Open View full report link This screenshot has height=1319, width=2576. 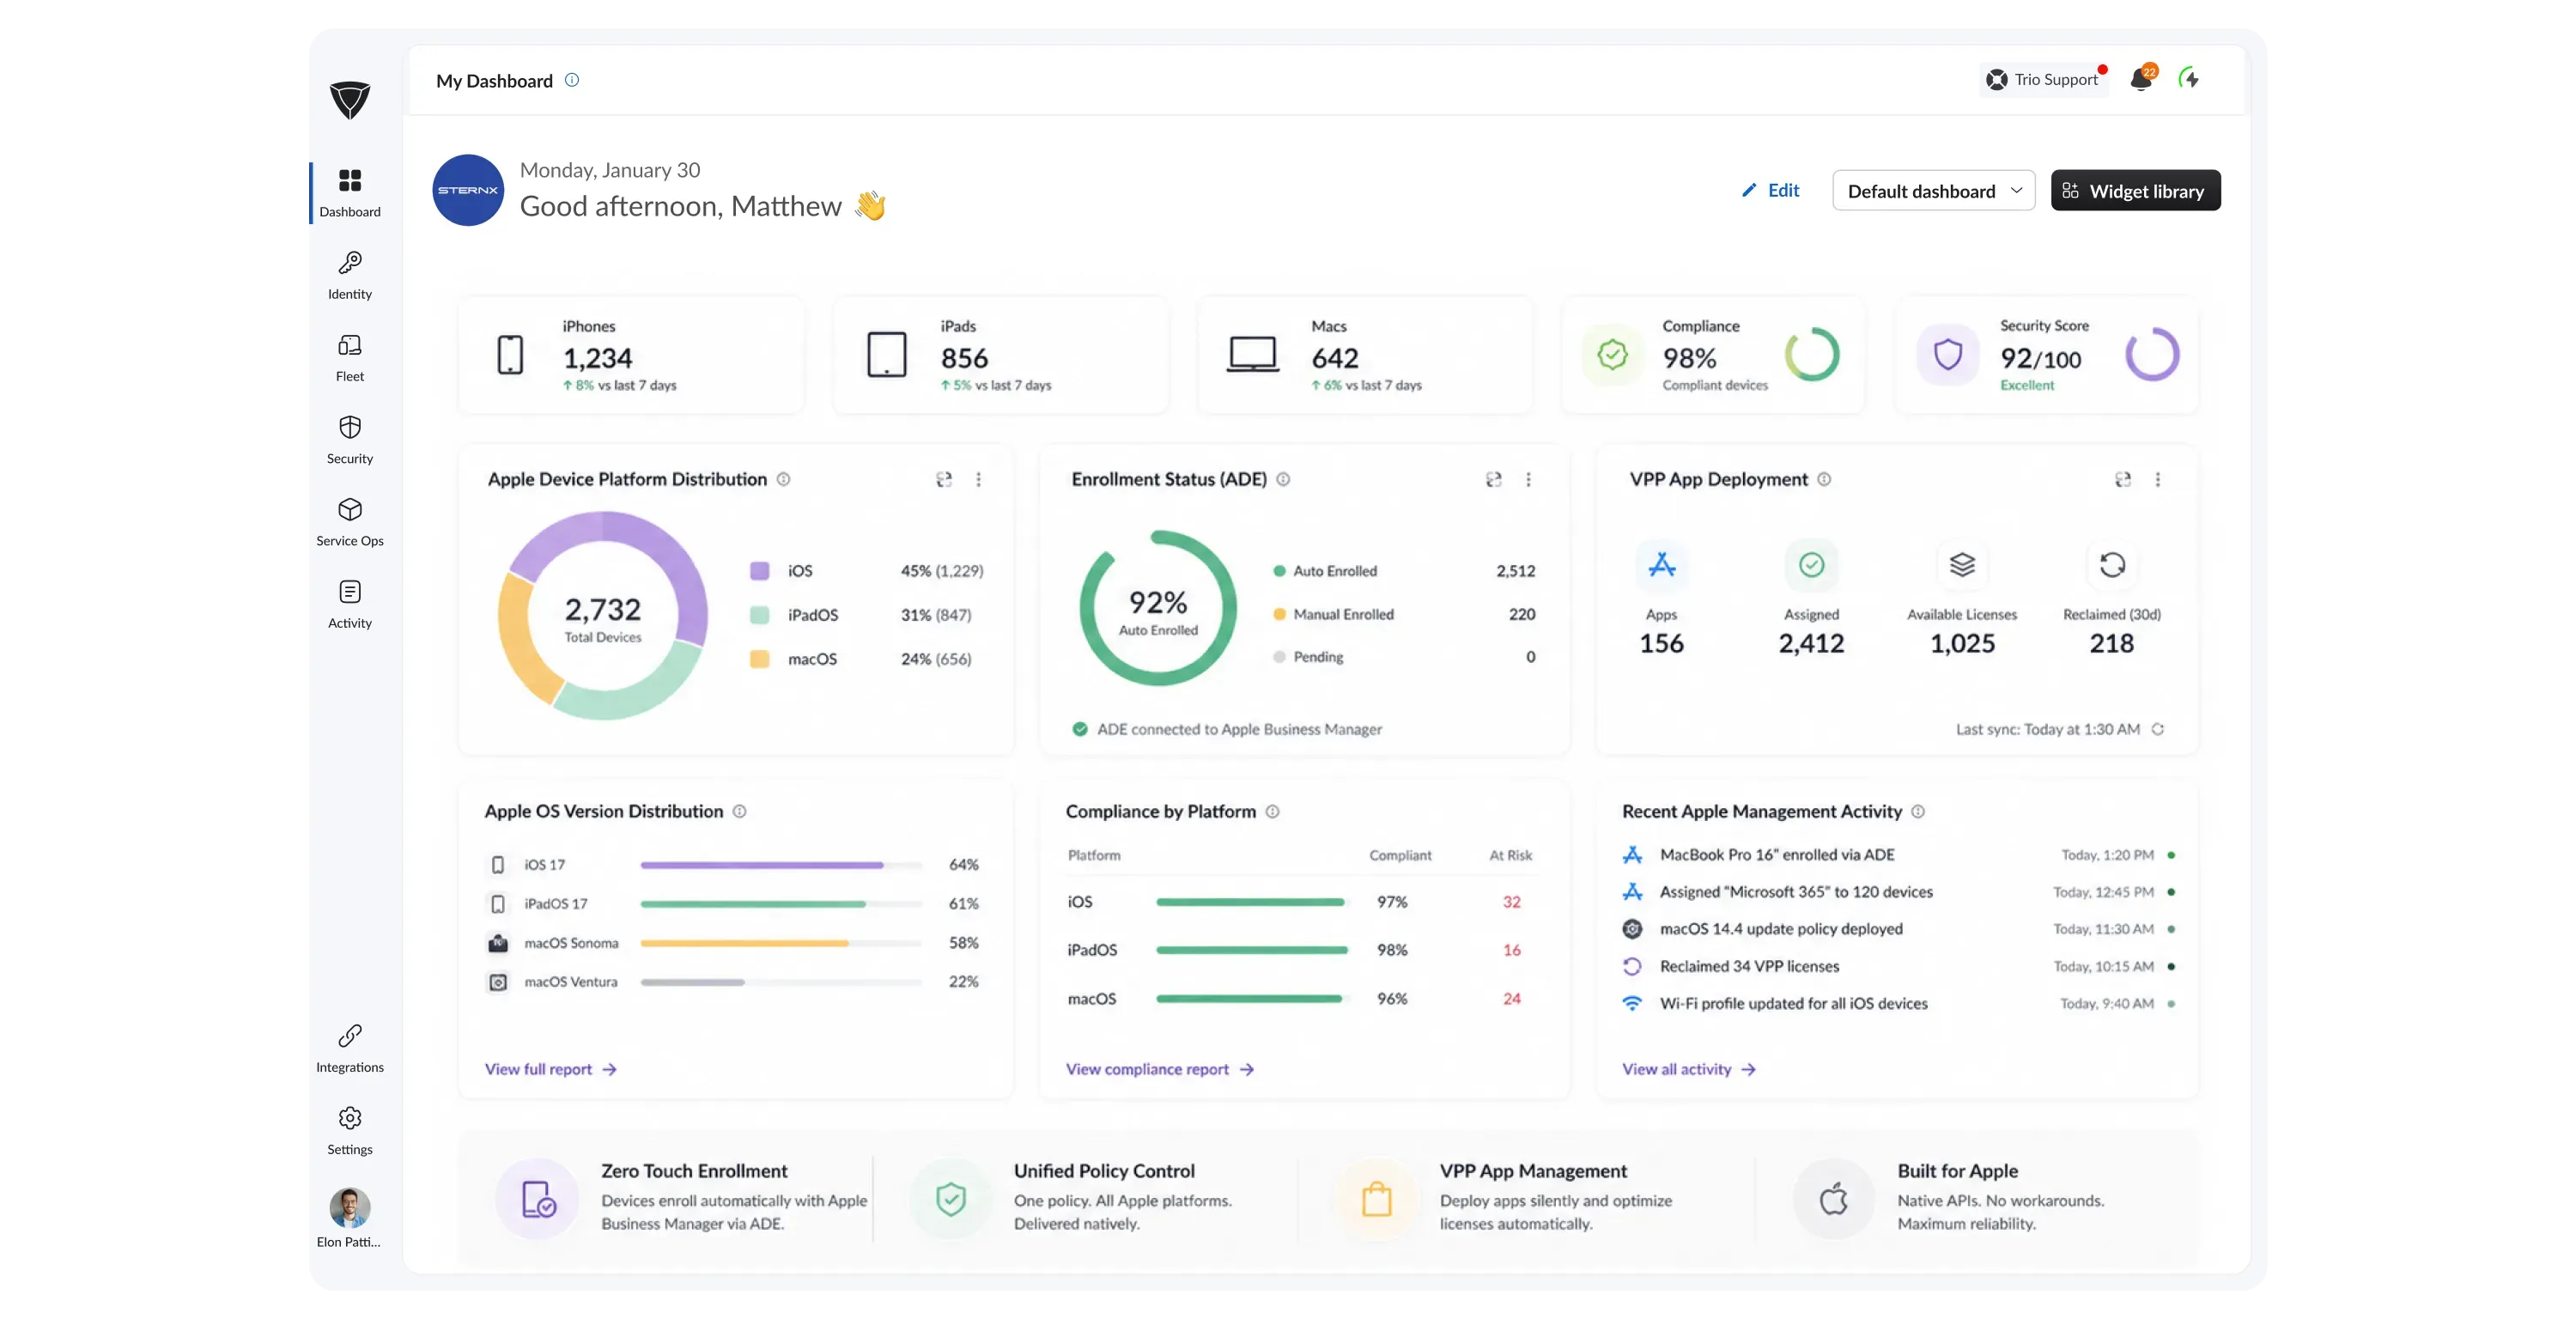click(550, 1068)
